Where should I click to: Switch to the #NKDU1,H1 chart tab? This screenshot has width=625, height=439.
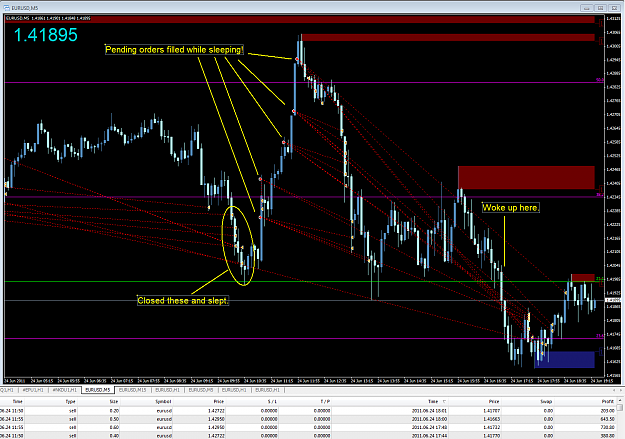point(64,390)
